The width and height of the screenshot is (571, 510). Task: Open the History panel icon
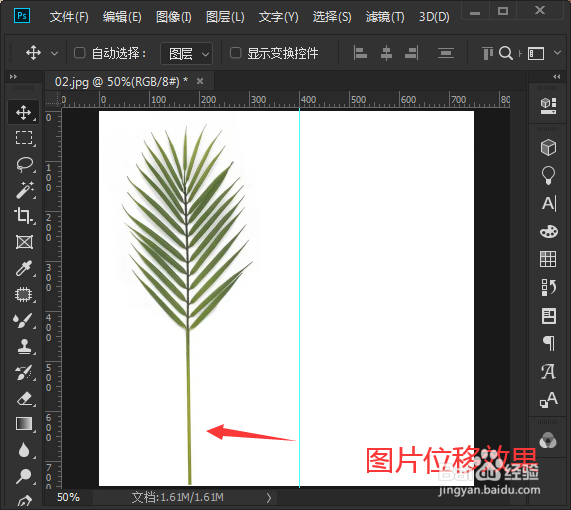point(548,287)
